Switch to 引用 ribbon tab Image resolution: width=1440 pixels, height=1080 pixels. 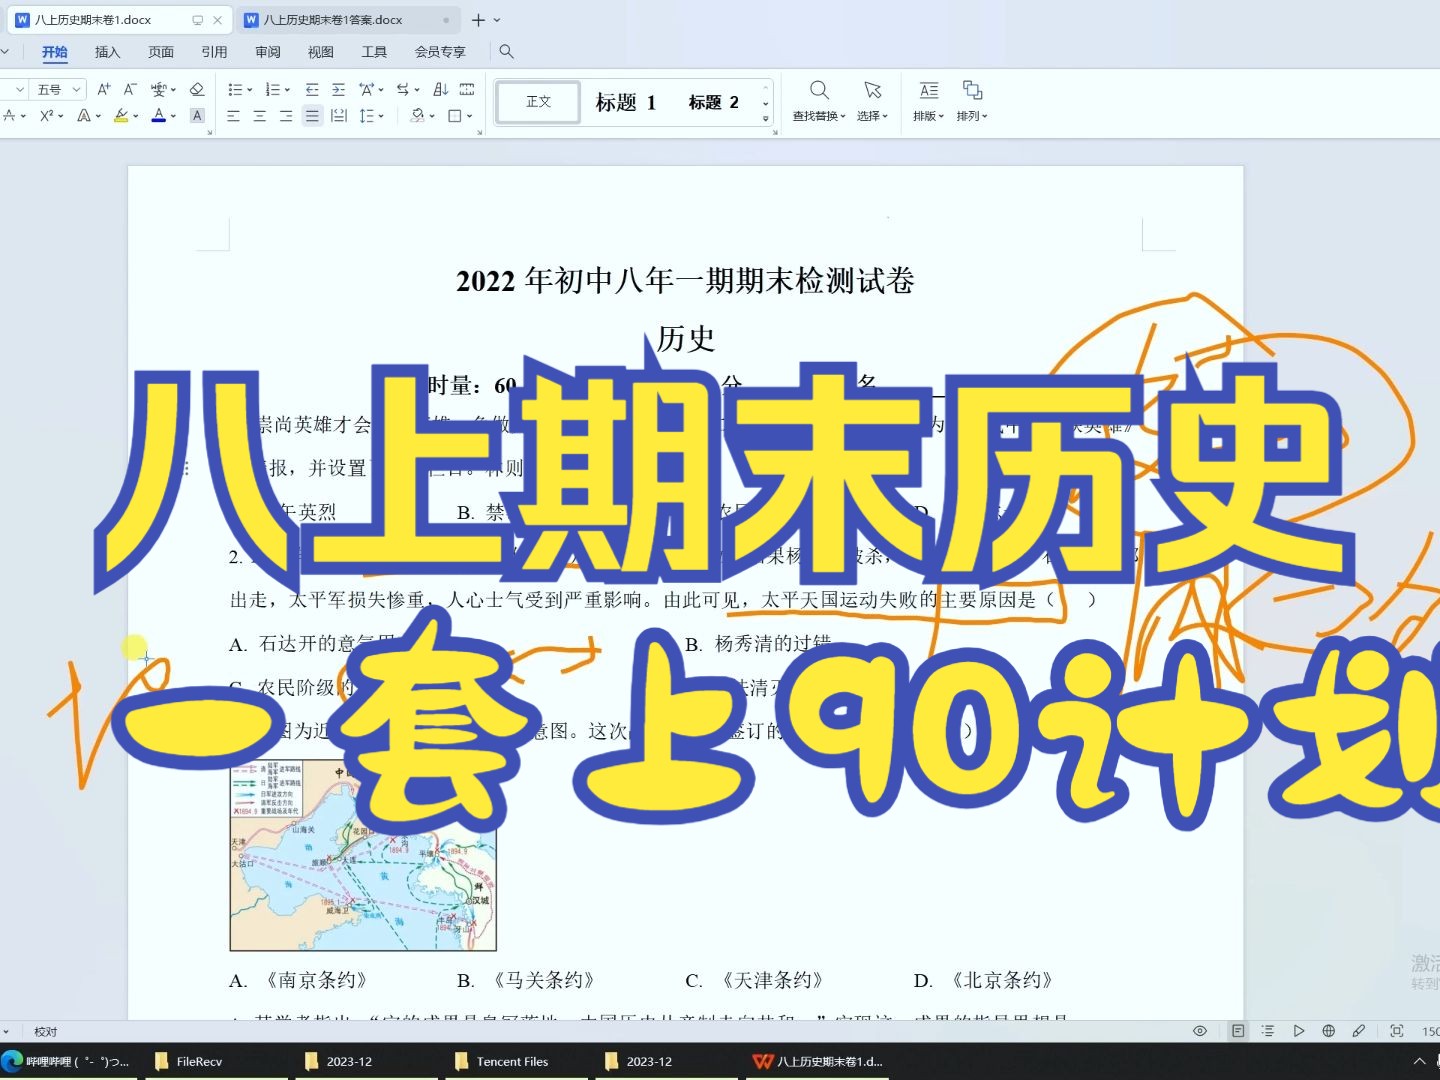point(214,52)
